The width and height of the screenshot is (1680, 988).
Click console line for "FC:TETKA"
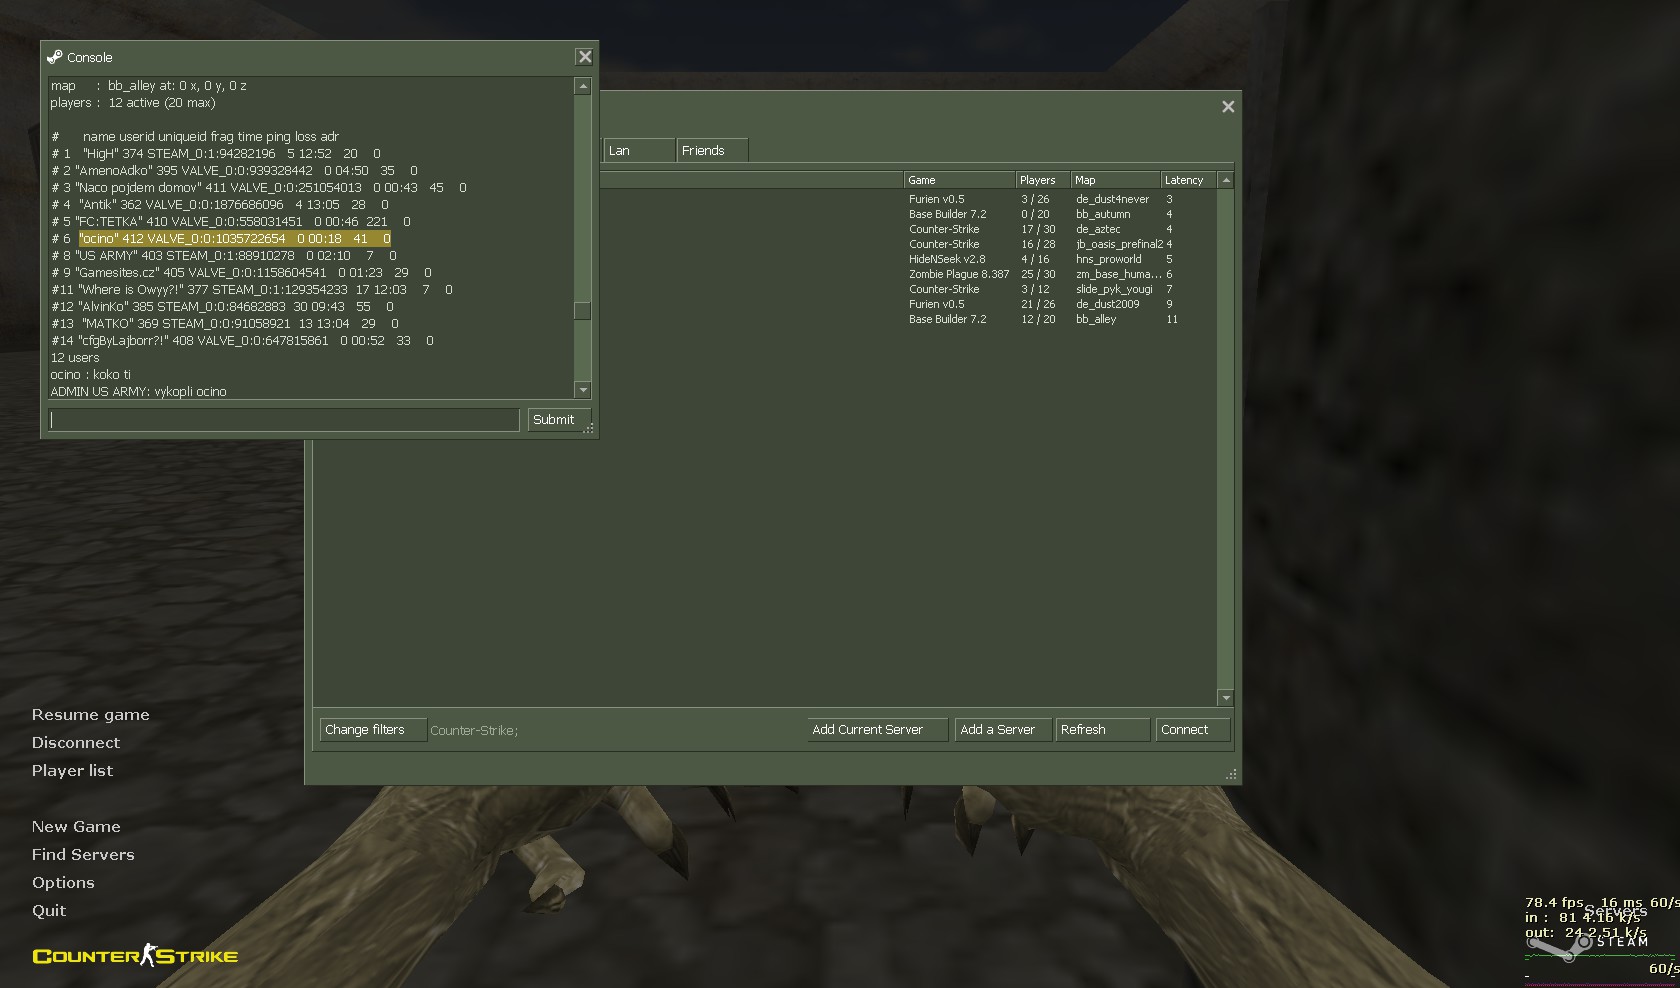[231, 222]
